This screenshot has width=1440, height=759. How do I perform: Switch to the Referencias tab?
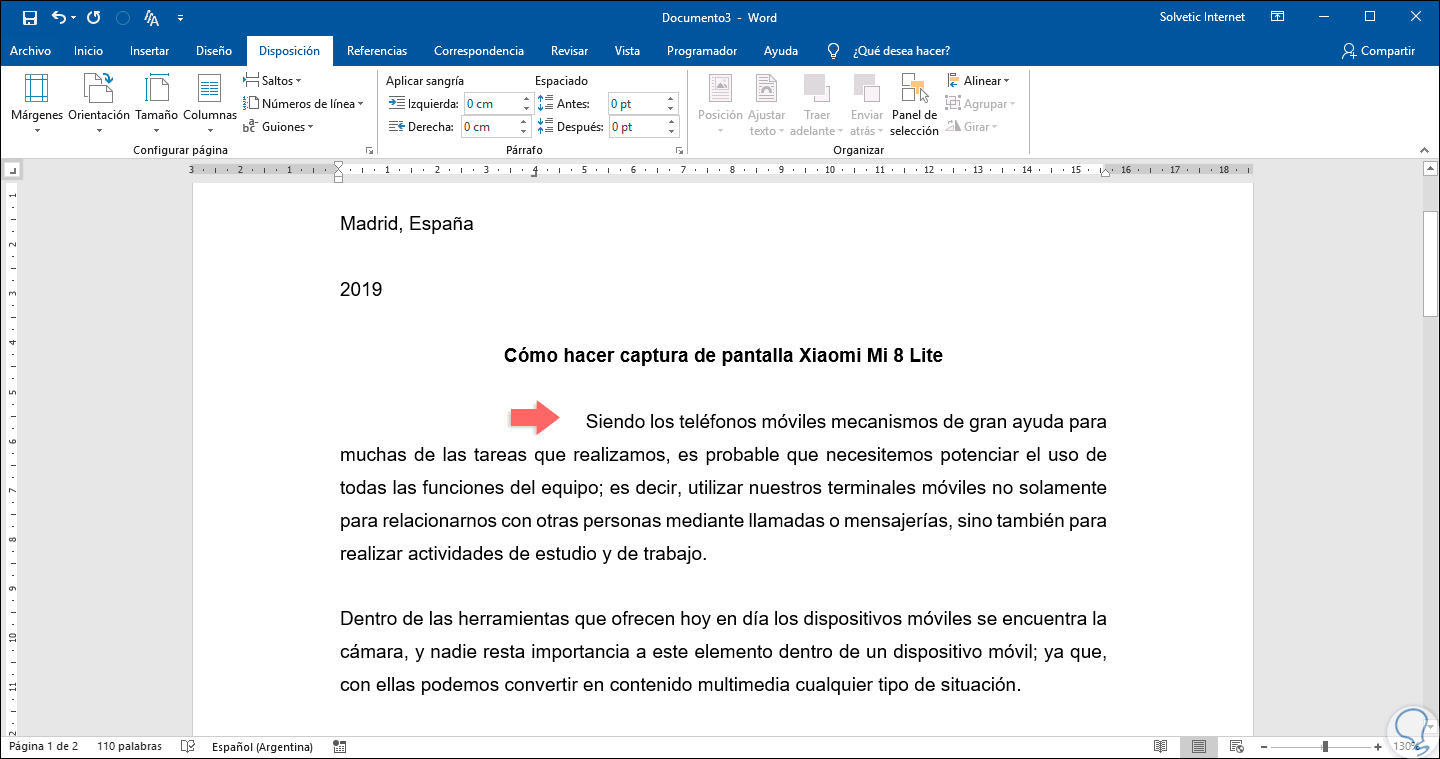(377, 51)
